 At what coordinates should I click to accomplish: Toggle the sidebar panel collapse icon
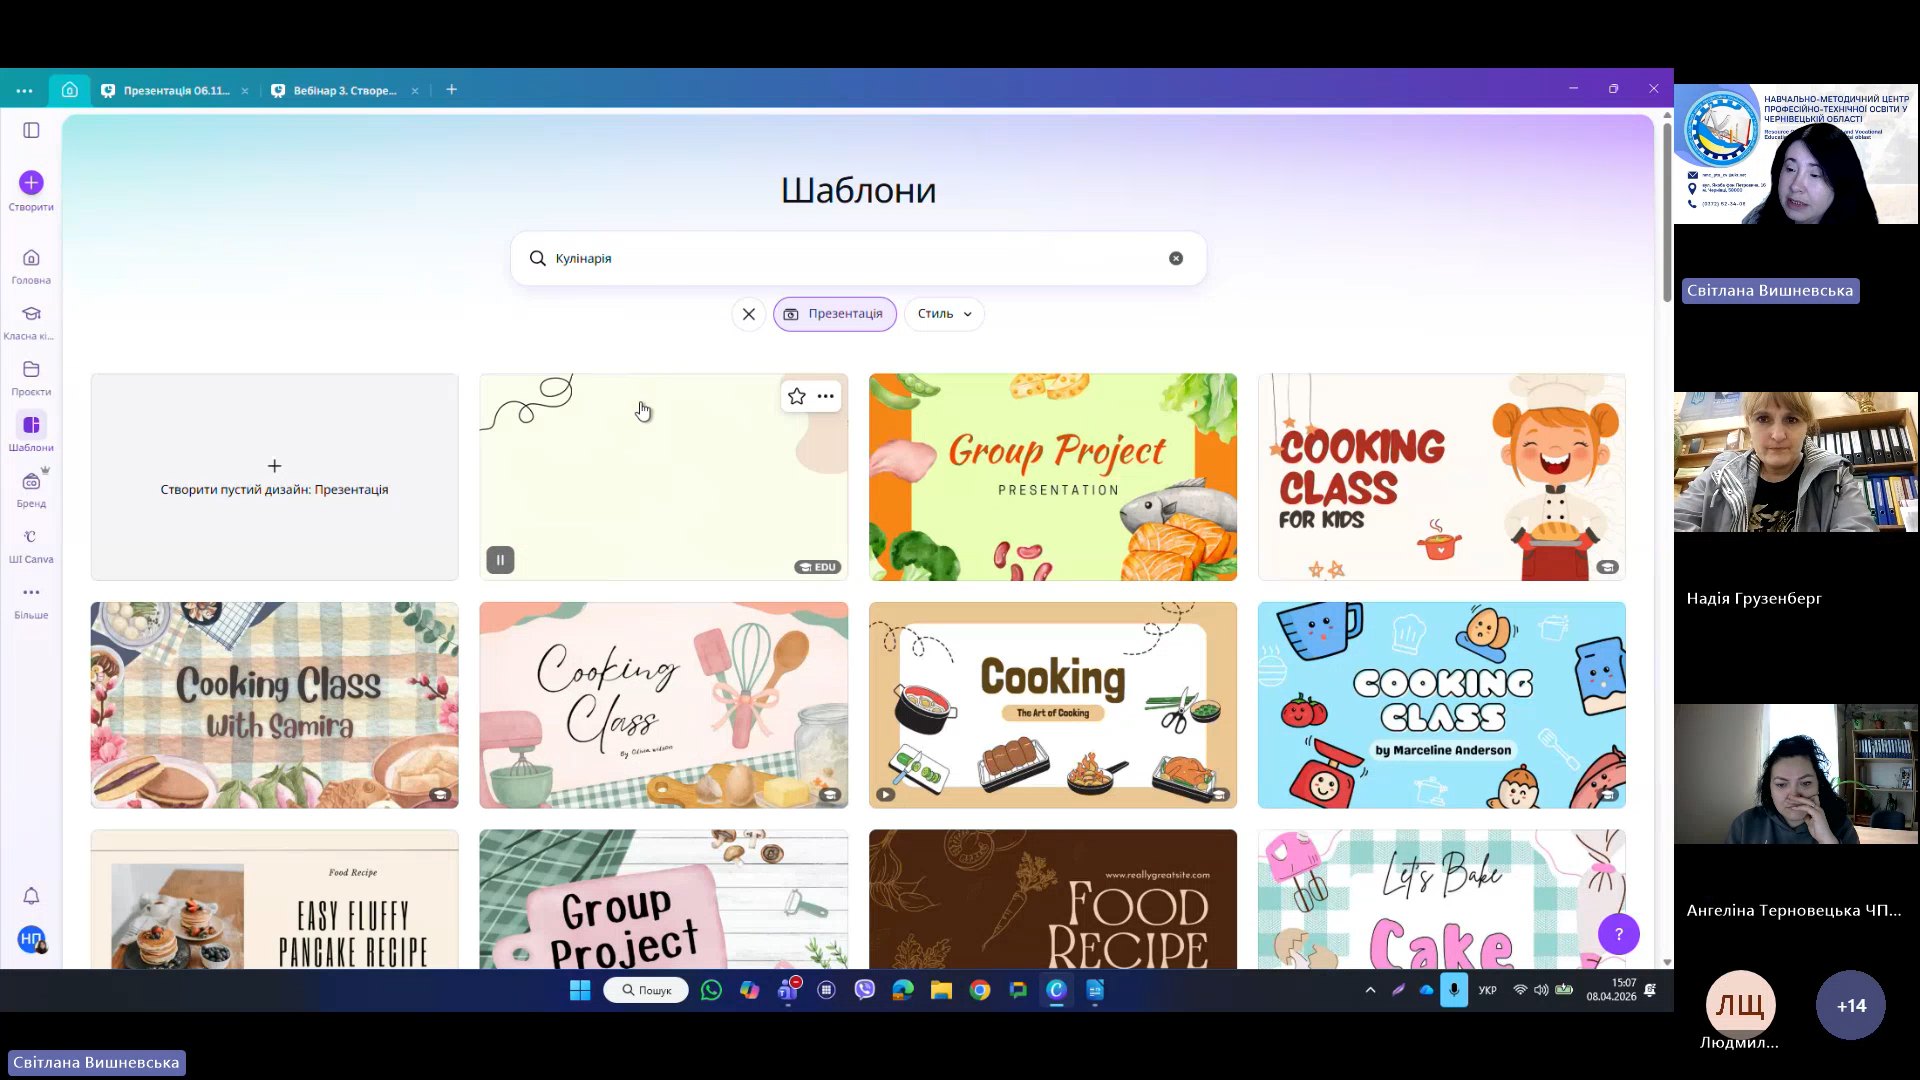pos(31,130)
